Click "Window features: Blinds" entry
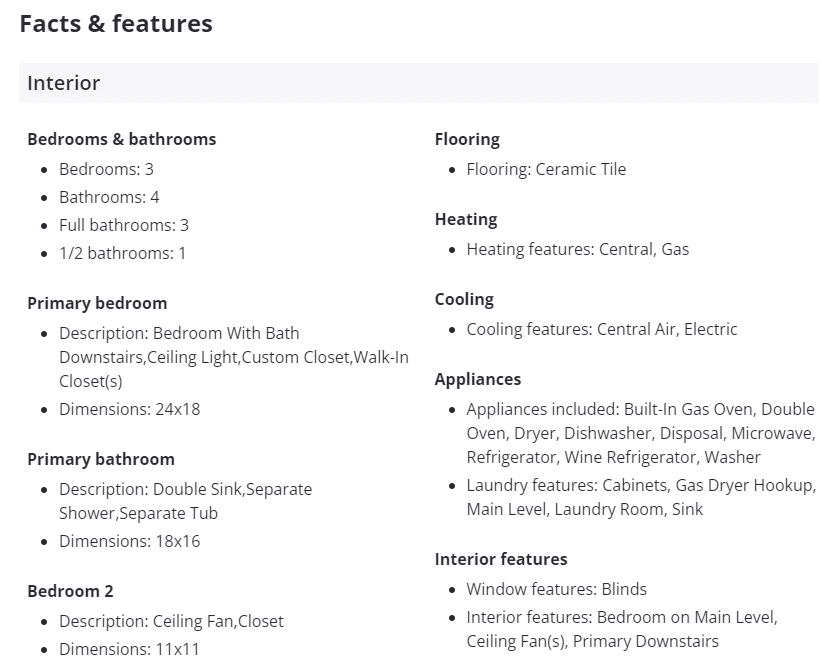836x666 pixels. click(556, 589)
